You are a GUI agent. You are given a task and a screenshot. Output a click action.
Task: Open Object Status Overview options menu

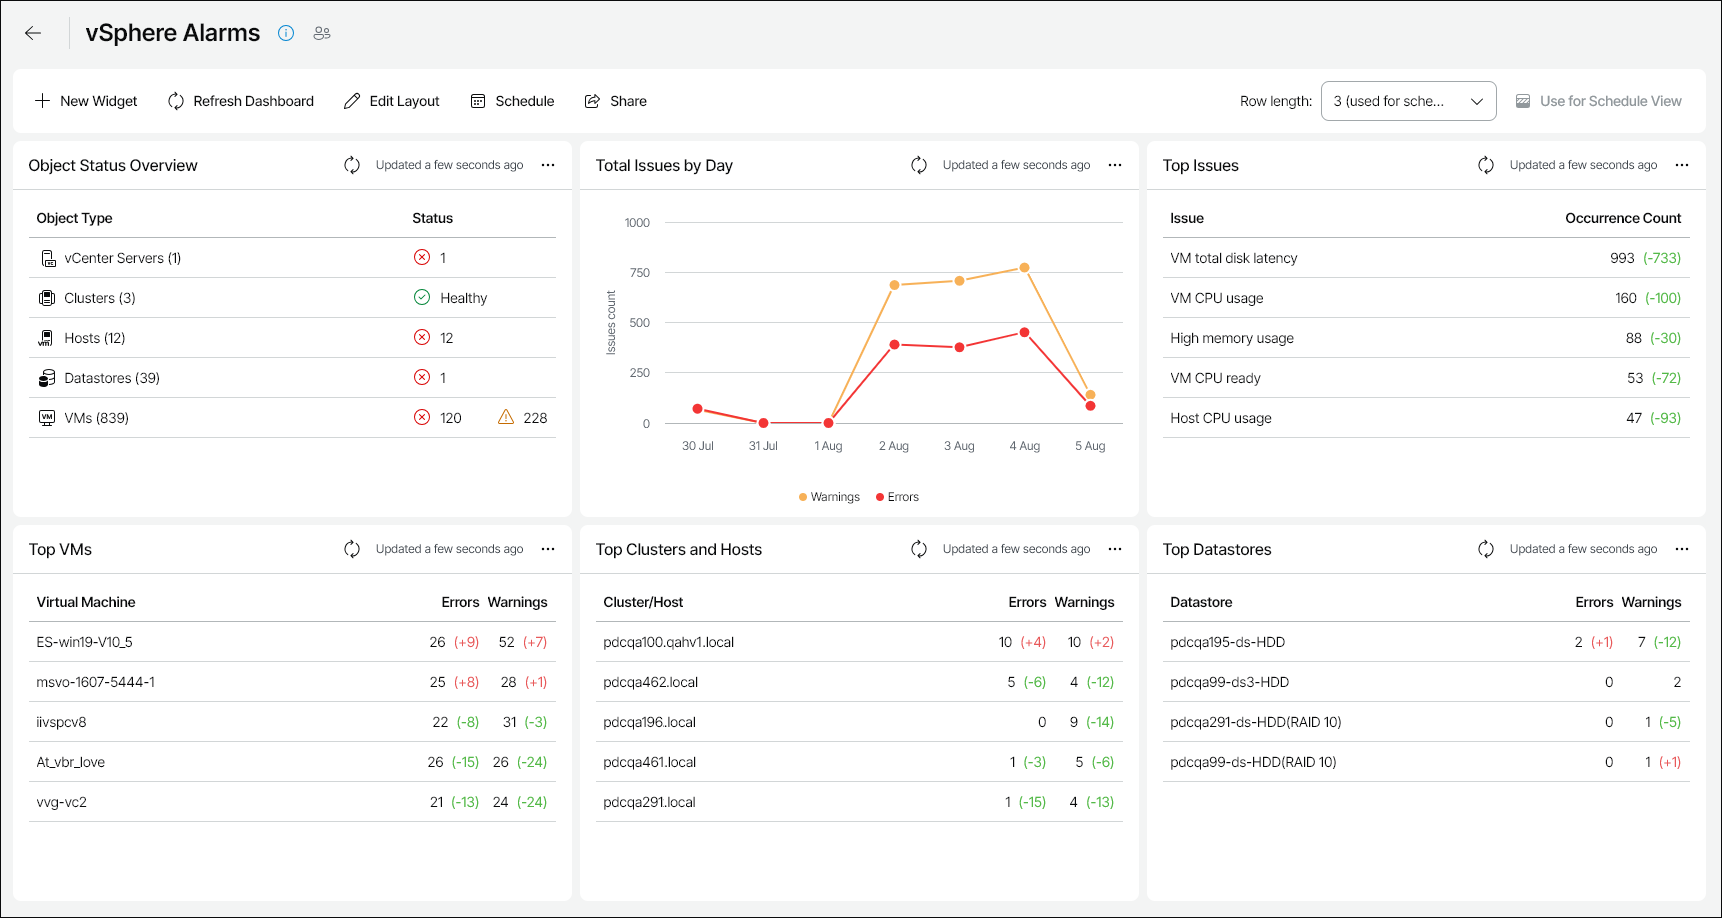548,165
